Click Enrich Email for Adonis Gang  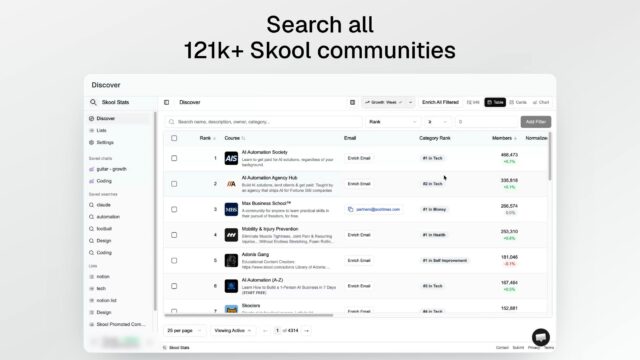359,260
